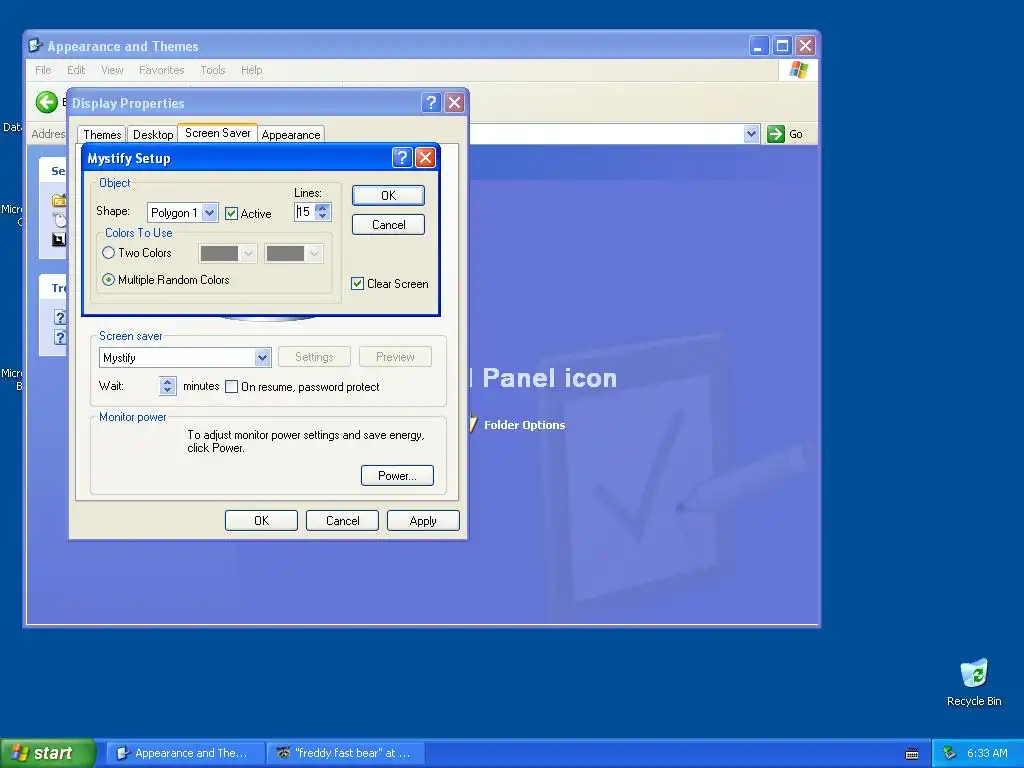Click OK in Mystify Setup
This screenshot has width=1024, height=768.
tap(389, 195)
